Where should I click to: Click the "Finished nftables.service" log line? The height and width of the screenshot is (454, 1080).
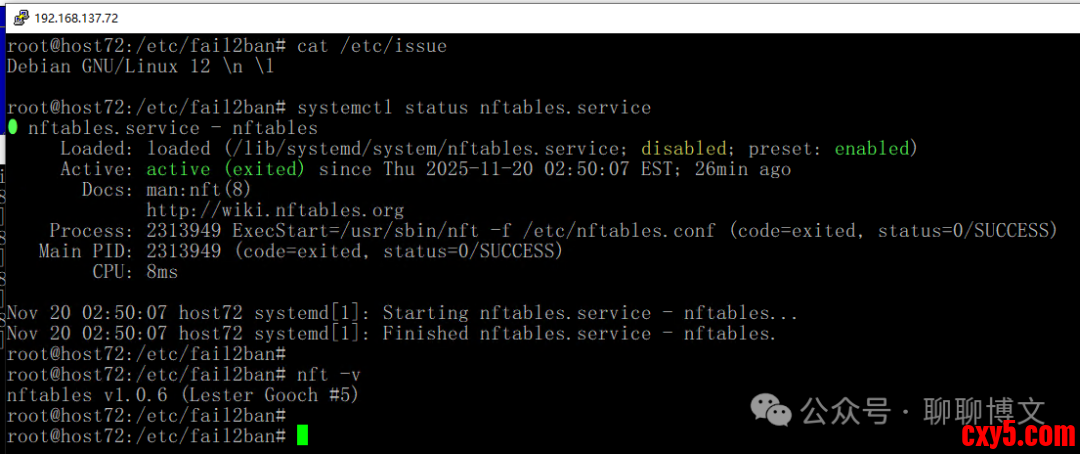tap(579, 333)
